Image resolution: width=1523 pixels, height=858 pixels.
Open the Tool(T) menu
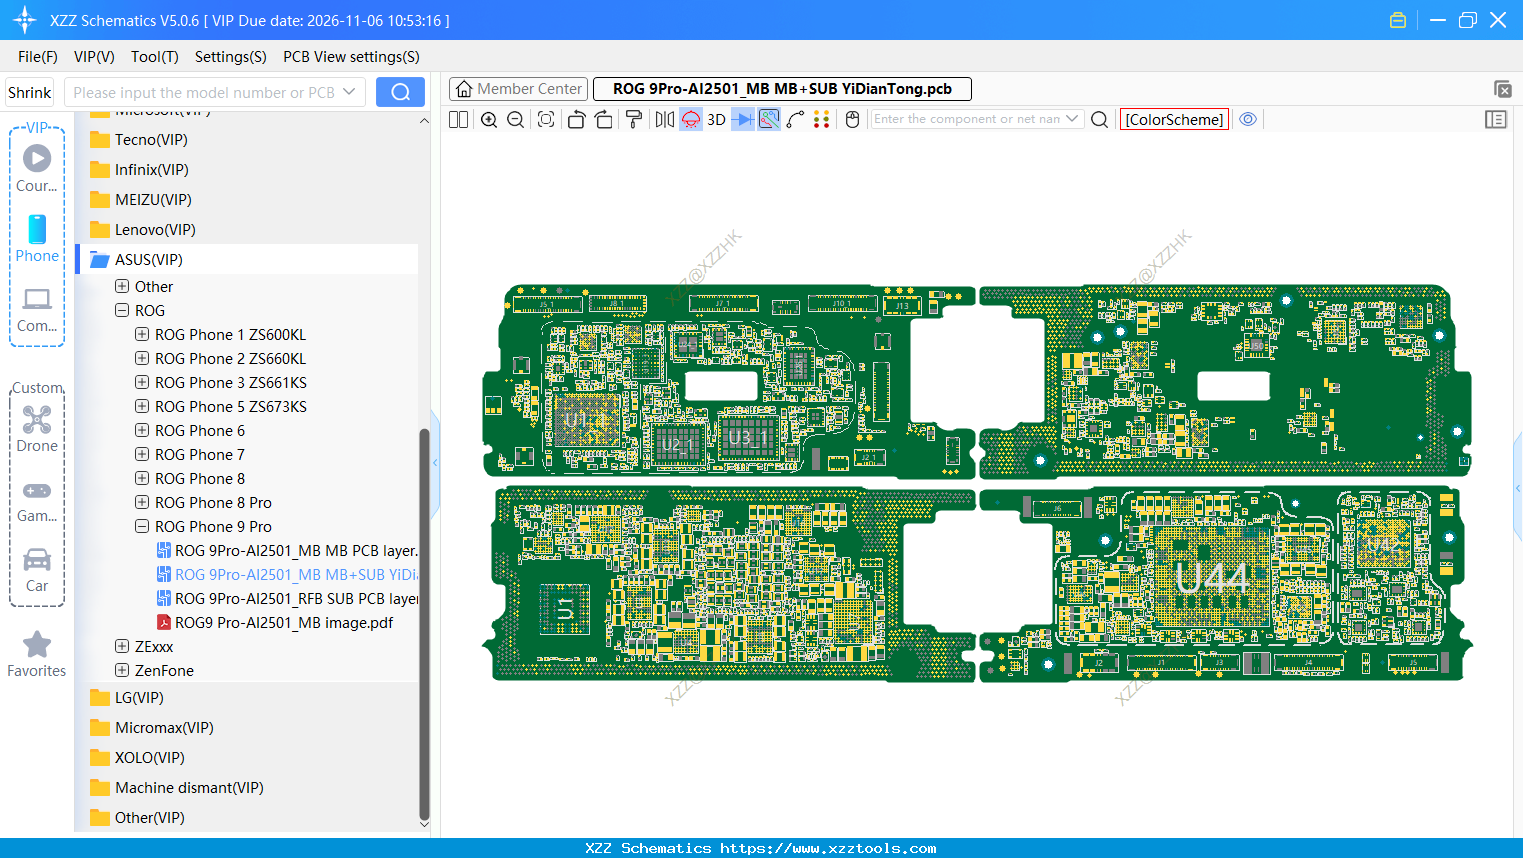tap(155, 57)
